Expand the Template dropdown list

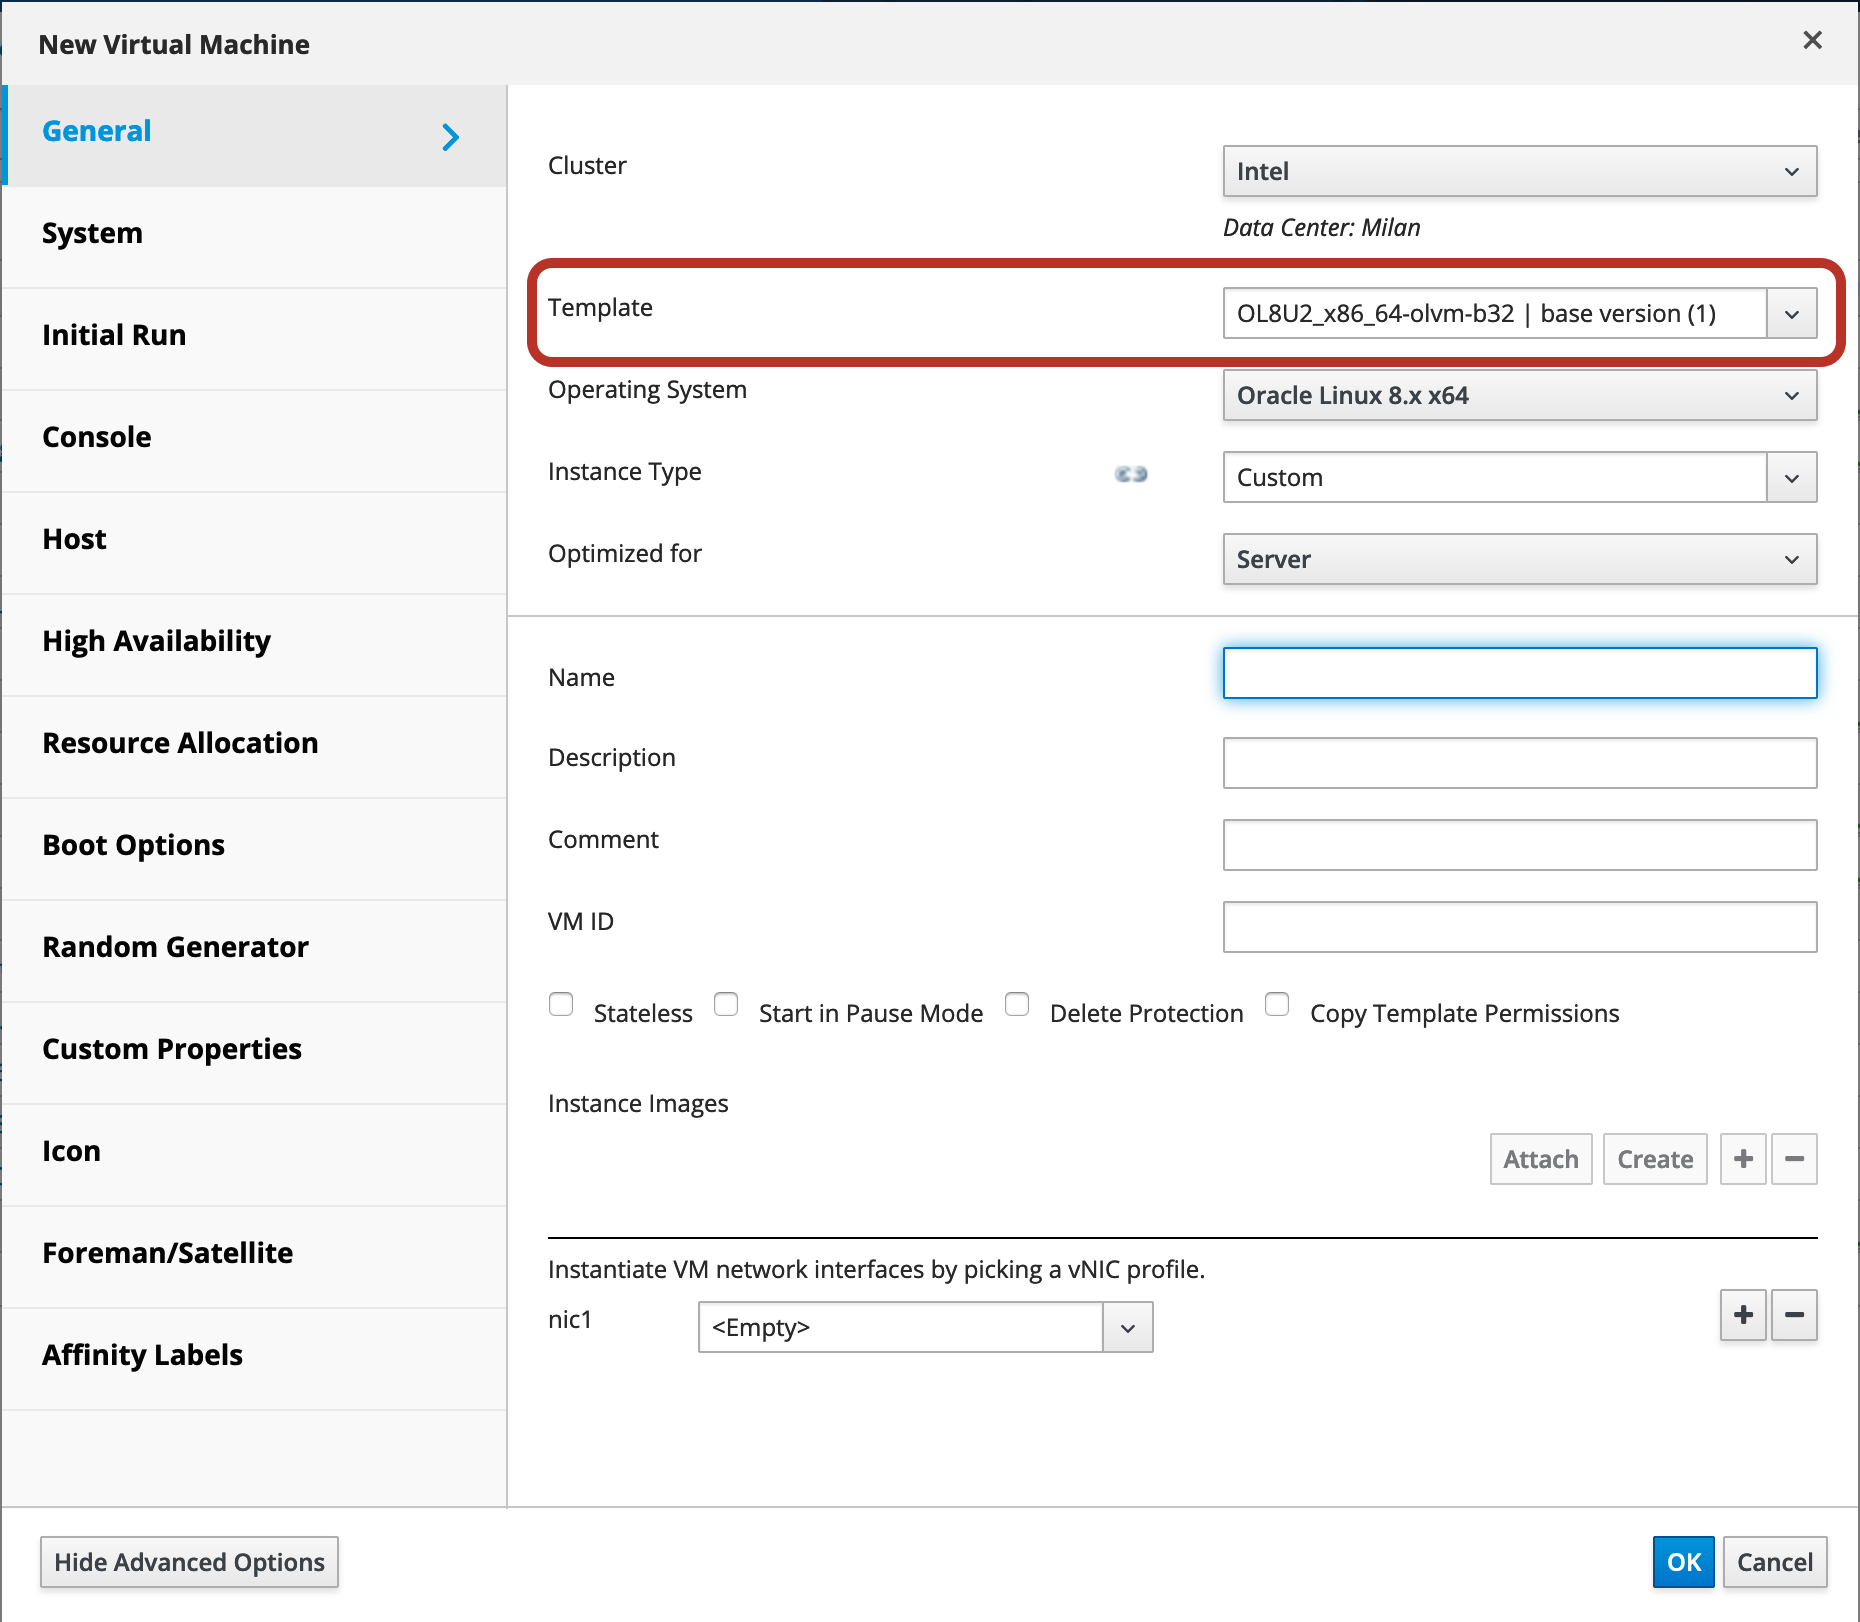point(1791,314)
